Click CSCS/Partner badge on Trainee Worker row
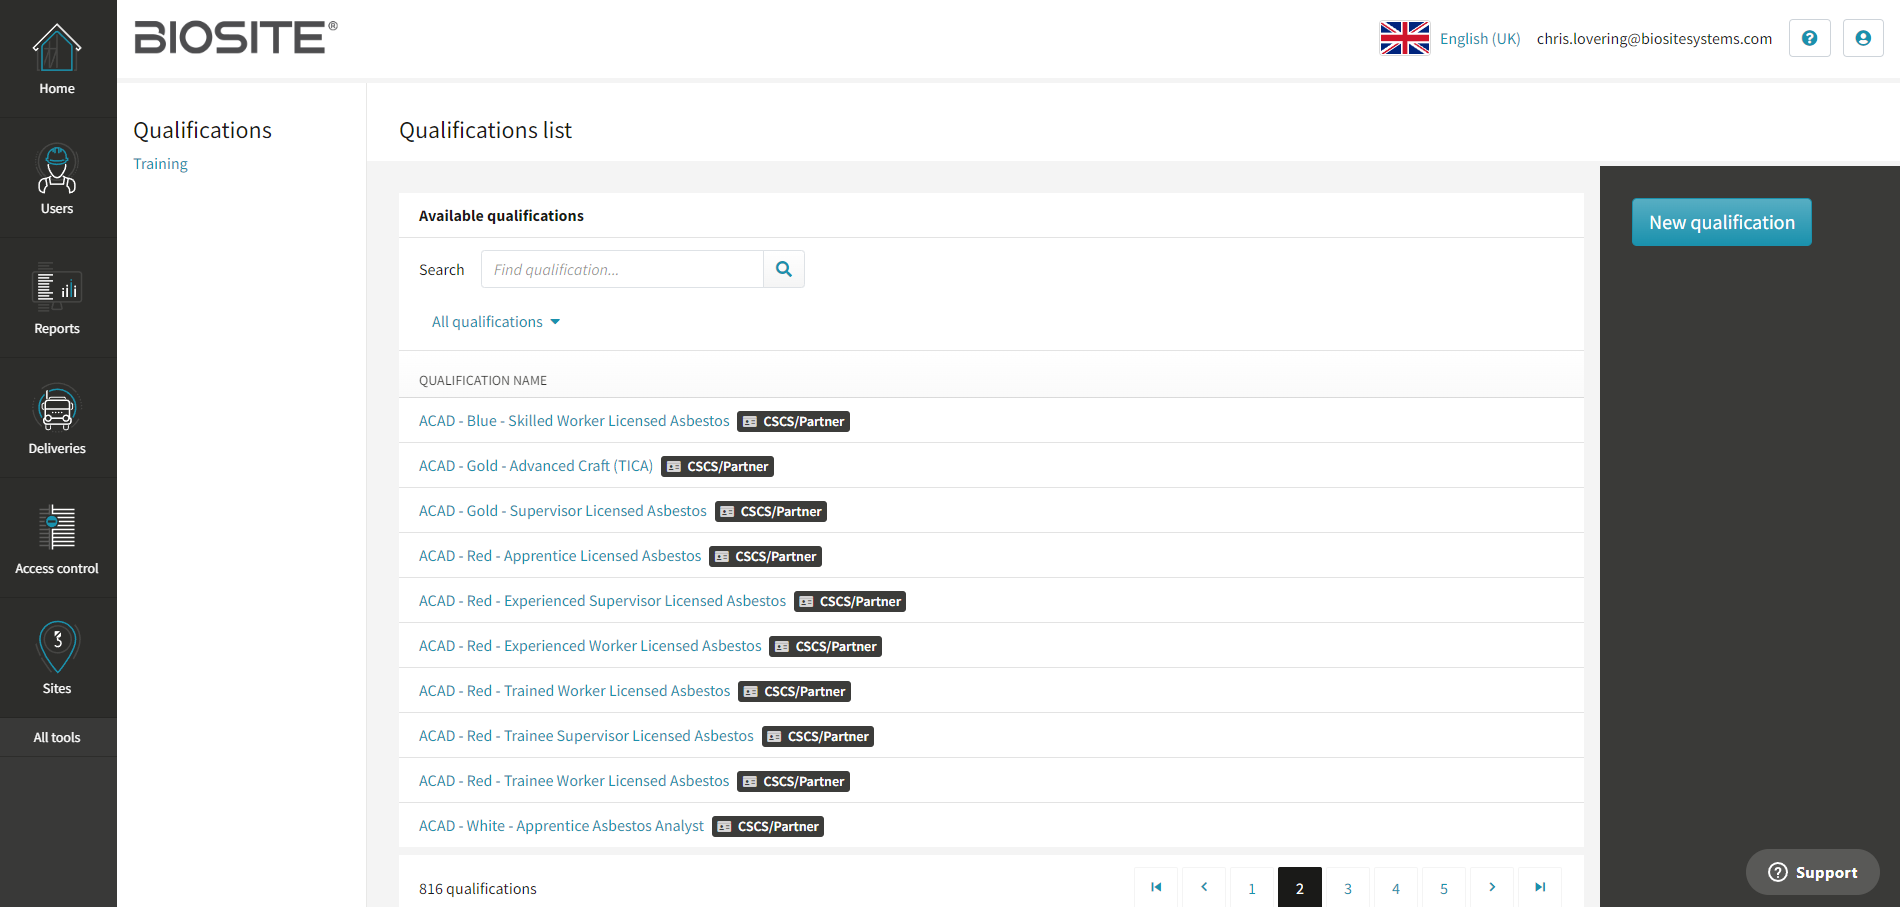The width and height of the screenshot is (1900, 907). click(794, 782)
